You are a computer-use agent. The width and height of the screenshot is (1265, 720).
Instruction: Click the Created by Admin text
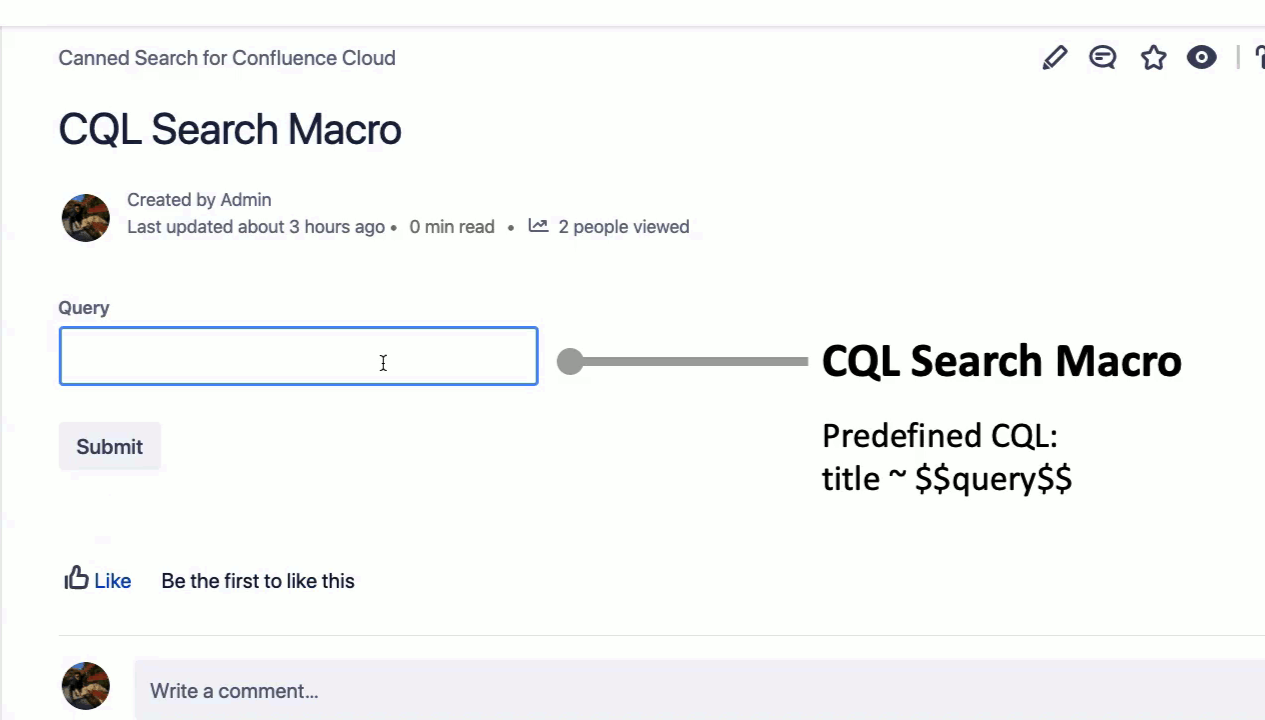click(x=199, y=200)
